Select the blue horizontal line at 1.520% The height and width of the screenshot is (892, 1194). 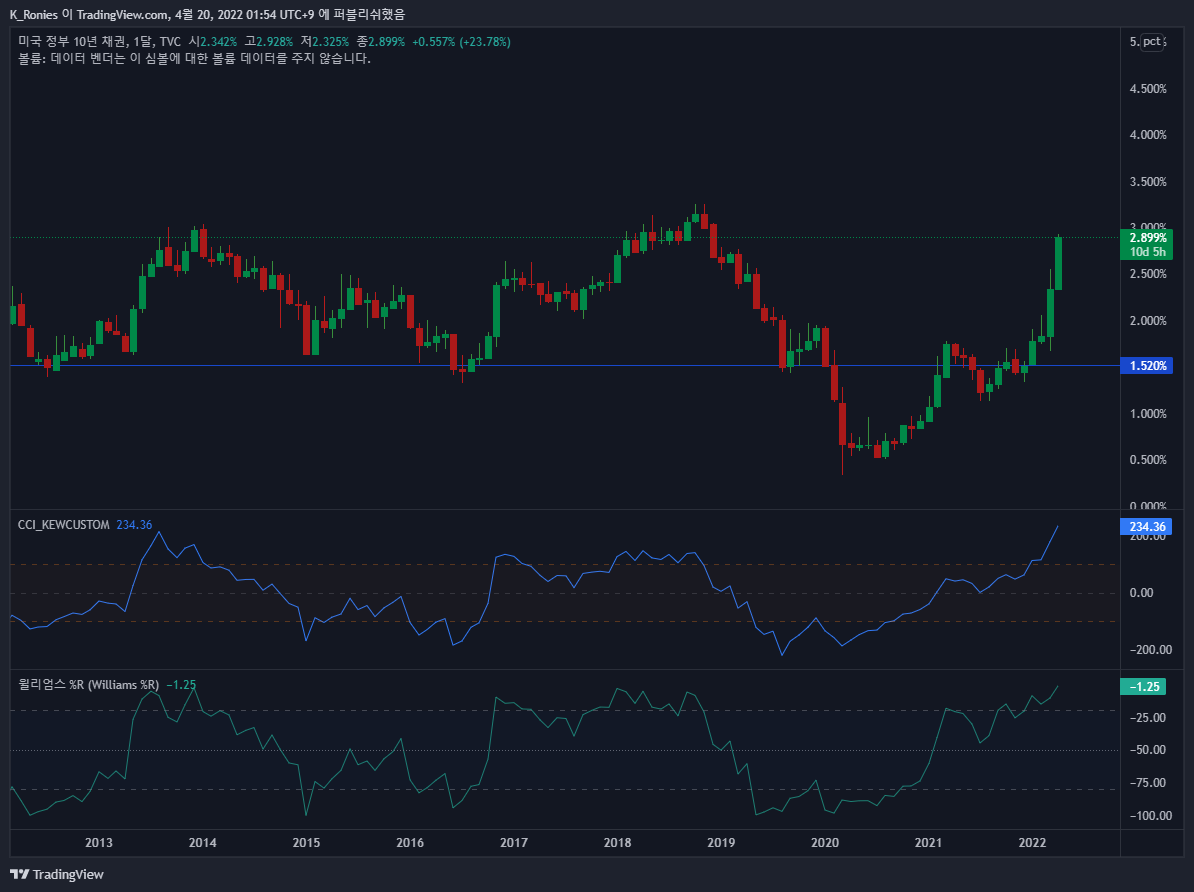click(563, 366)
